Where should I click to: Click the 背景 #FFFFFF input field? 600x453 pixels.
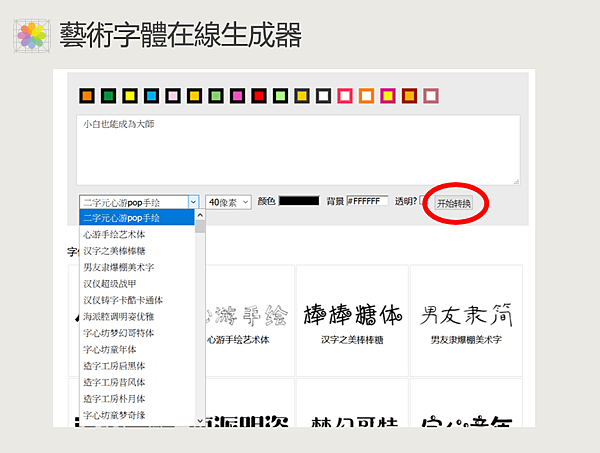click(x=367, y=201)
